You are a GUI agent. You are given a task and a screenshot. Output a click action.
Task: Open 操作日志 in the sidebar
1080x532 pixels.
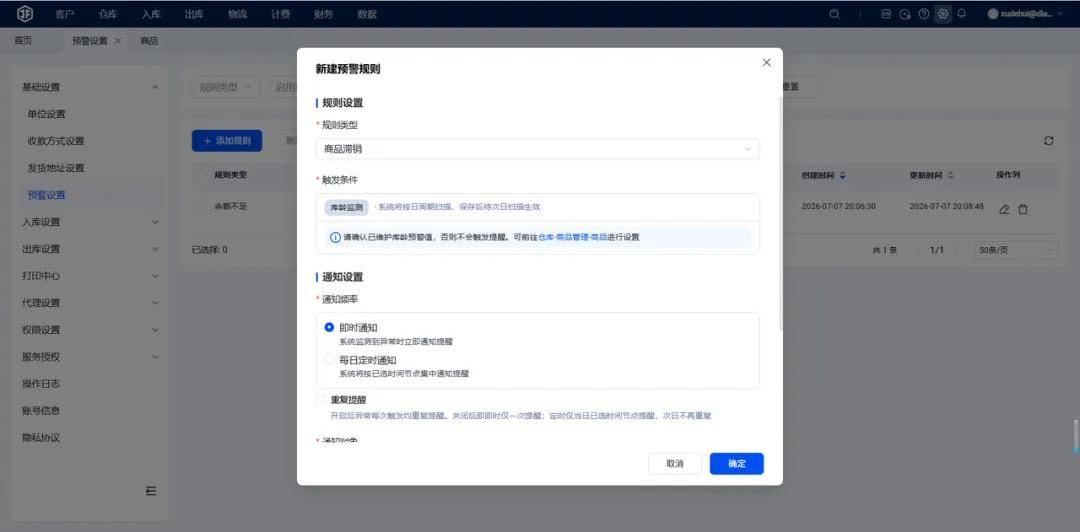pos(41,384)
